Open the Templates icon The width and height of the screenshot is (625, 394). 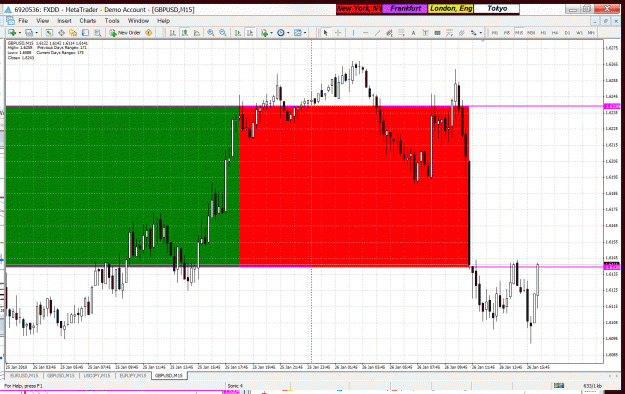297,33
